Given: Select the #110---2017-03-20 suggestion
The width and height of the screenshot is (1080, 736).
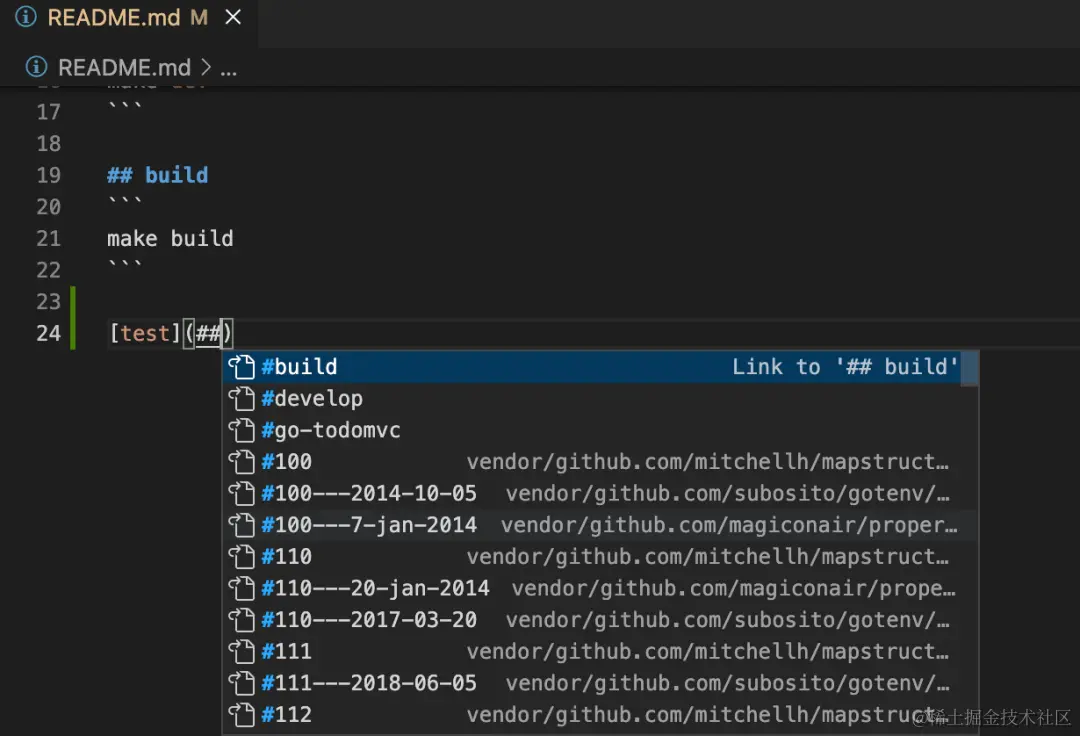Looking at the screenshot, I should tap(592, 620).
